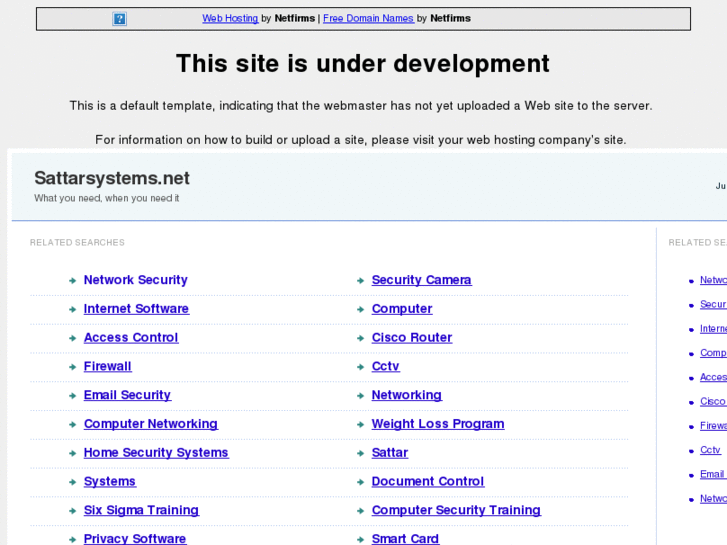Click the arrow icon beside Security Camera
Image resolution: width=727 pixels, height=545 pixels.
(360, 281)
